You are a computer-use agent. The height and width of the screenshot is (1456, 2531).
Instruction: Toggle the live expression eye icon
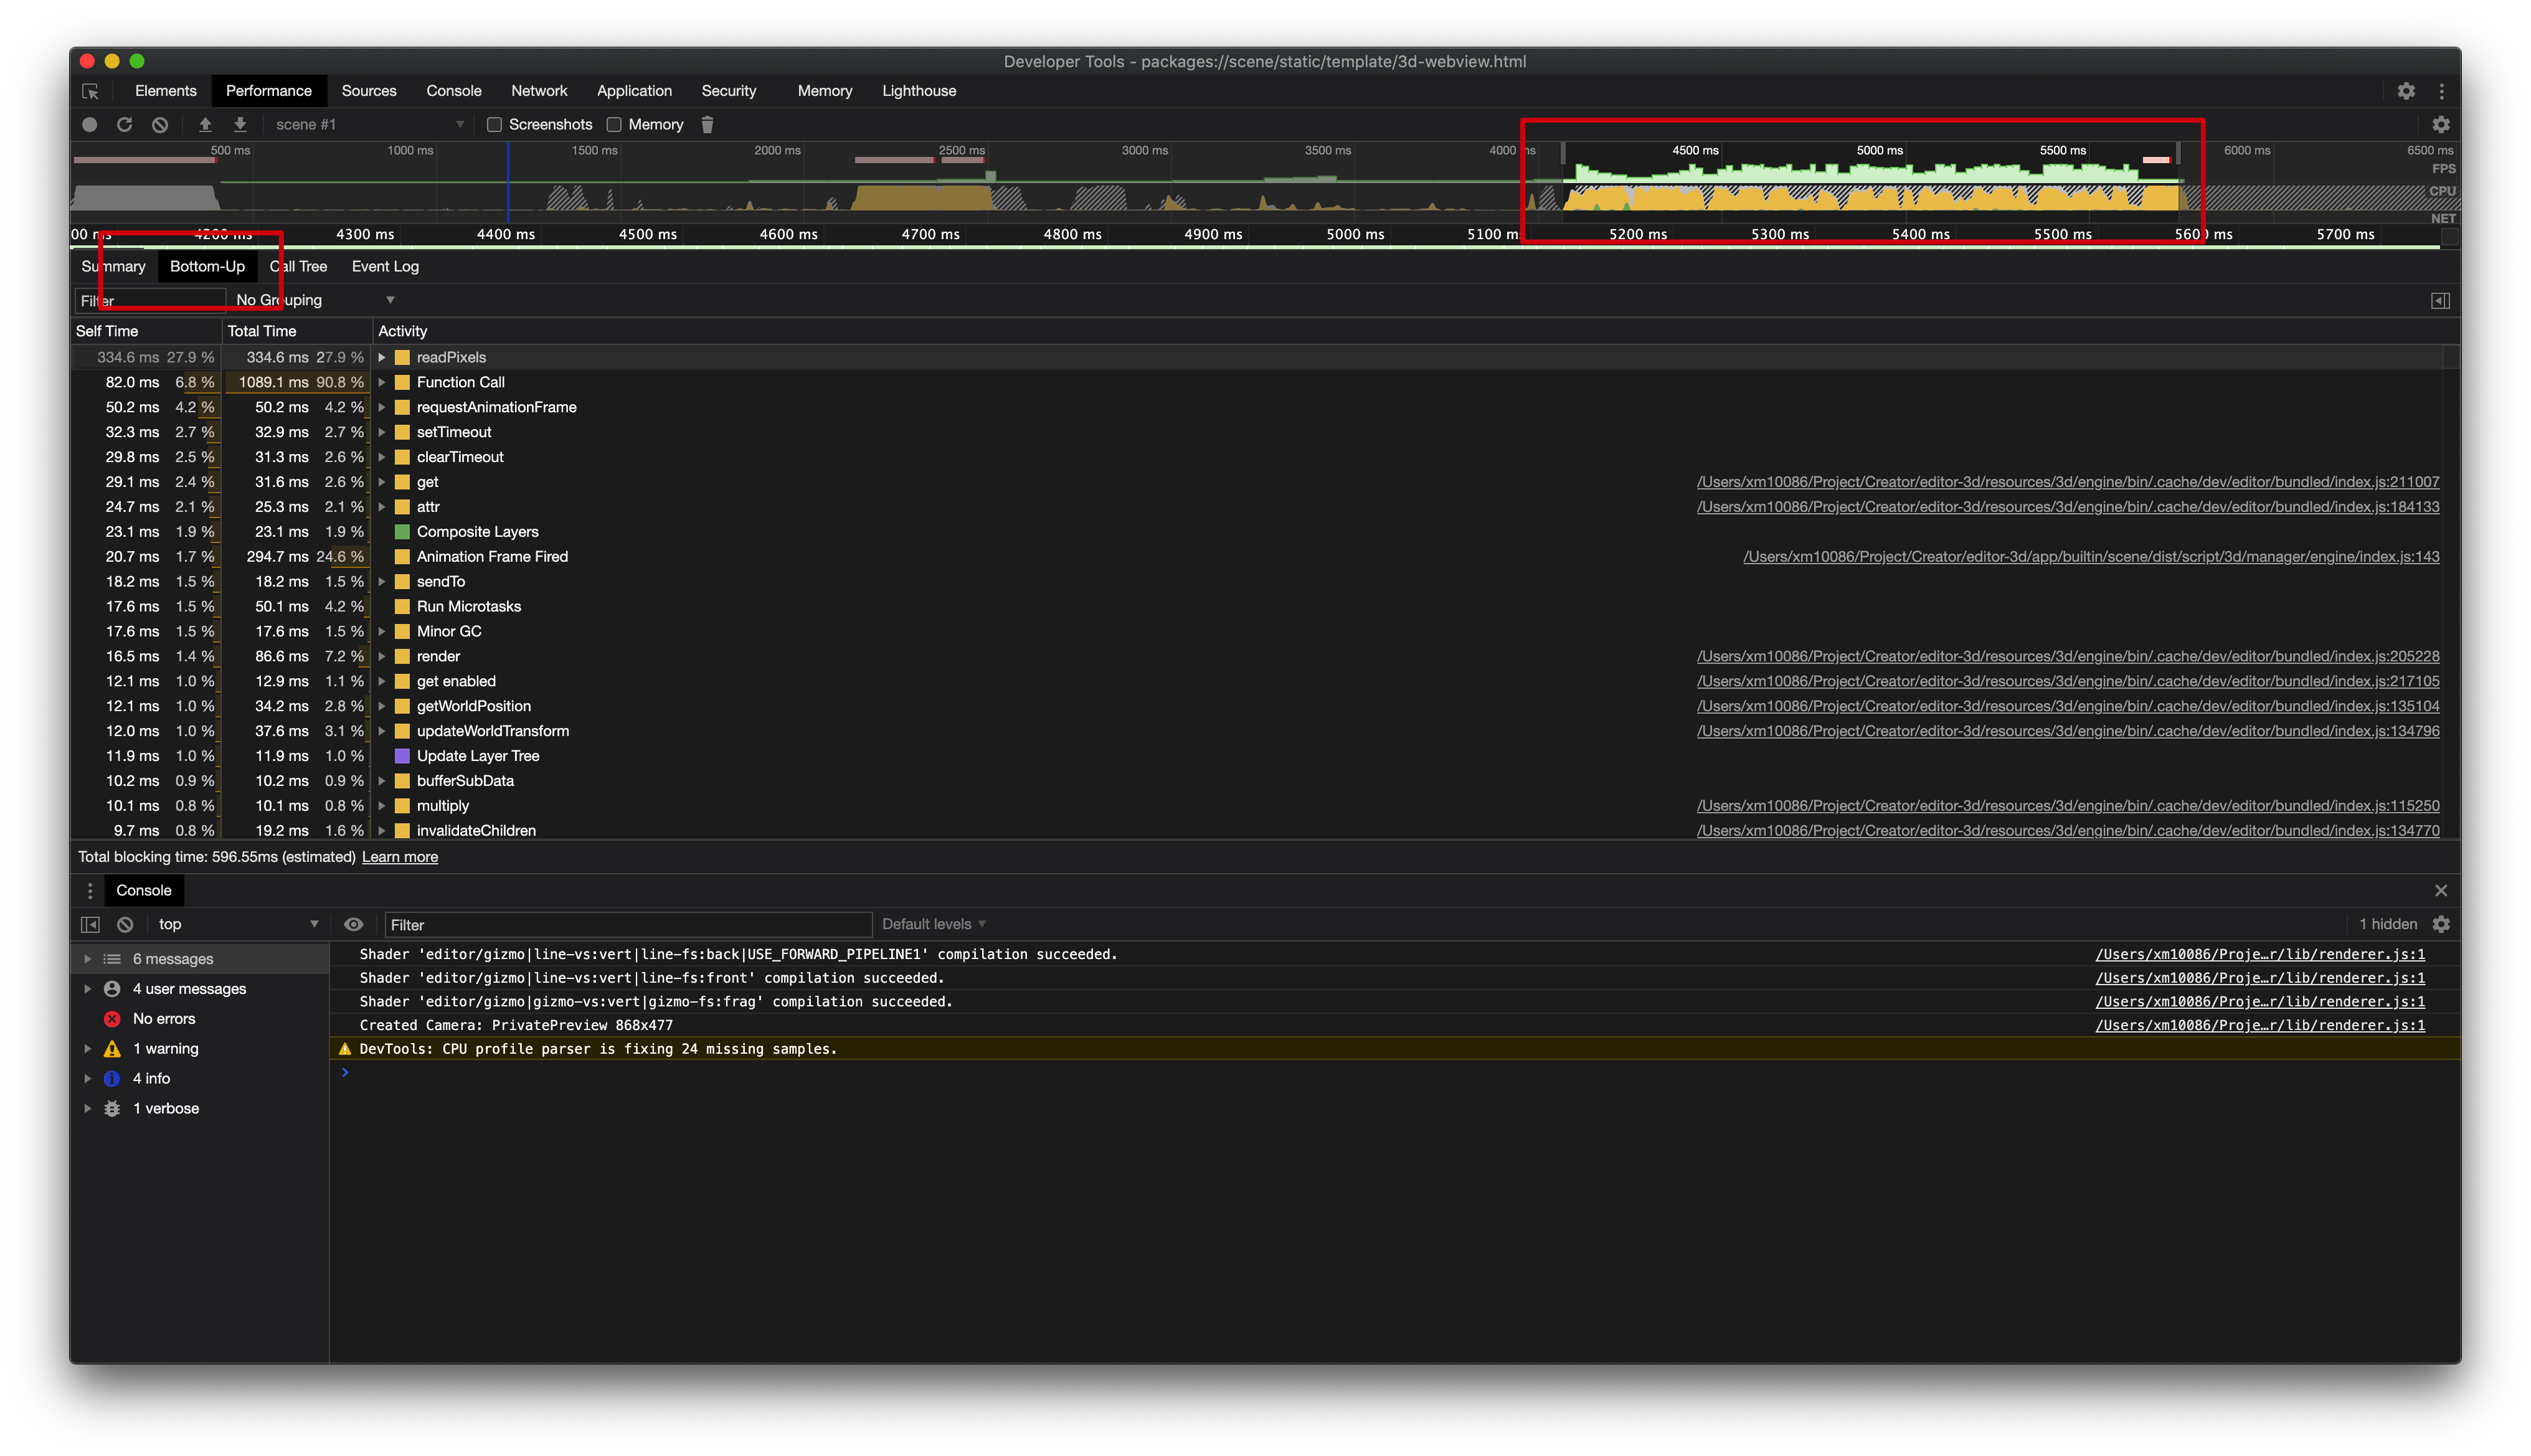pos(353,925)
